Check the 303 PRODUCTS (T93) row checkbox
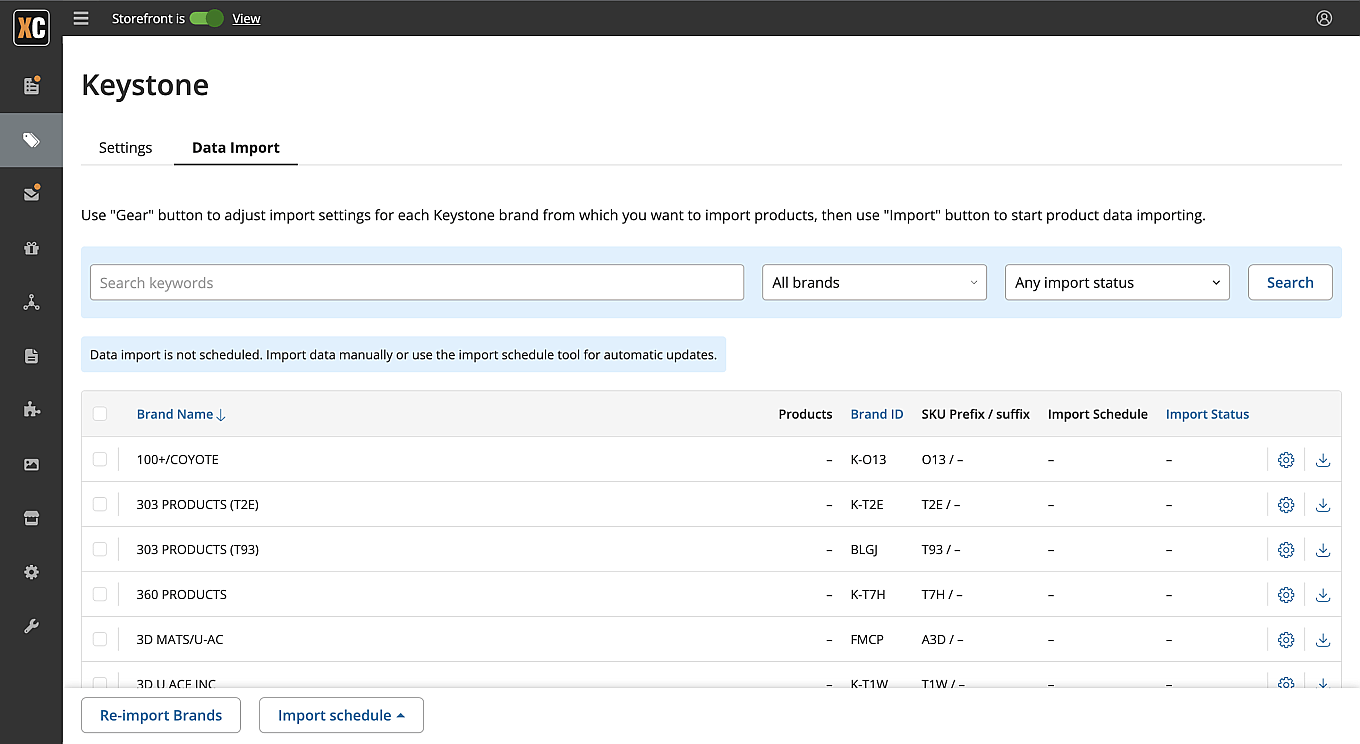1360x744 pixels. 100,549
